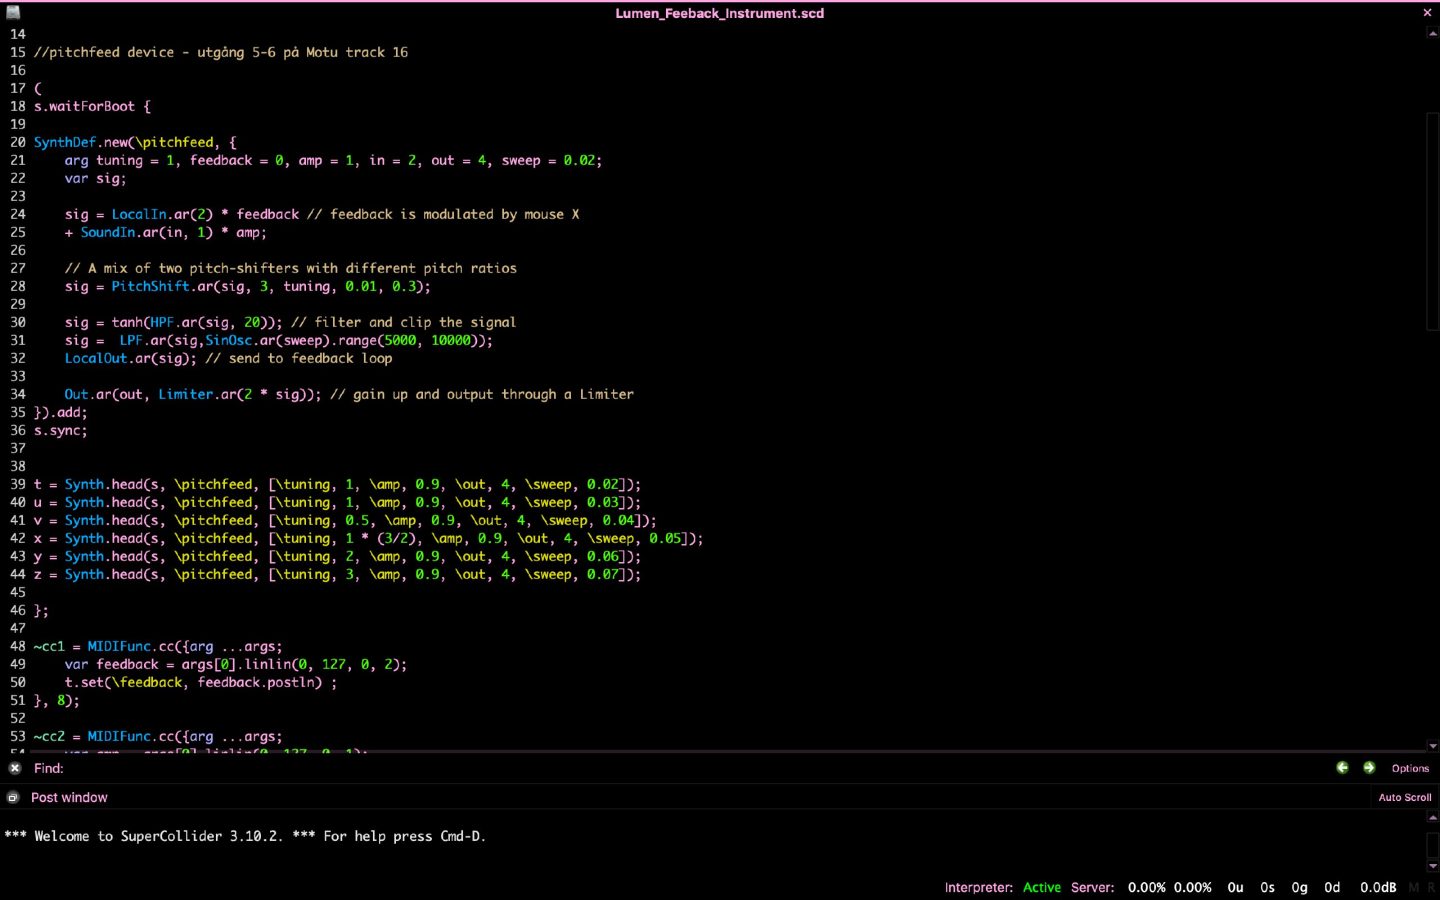Screen dimensions: 1440x900
Task: Select the Lumen_Feeback_Instrument.scd document tab
Action: (720, 13)
